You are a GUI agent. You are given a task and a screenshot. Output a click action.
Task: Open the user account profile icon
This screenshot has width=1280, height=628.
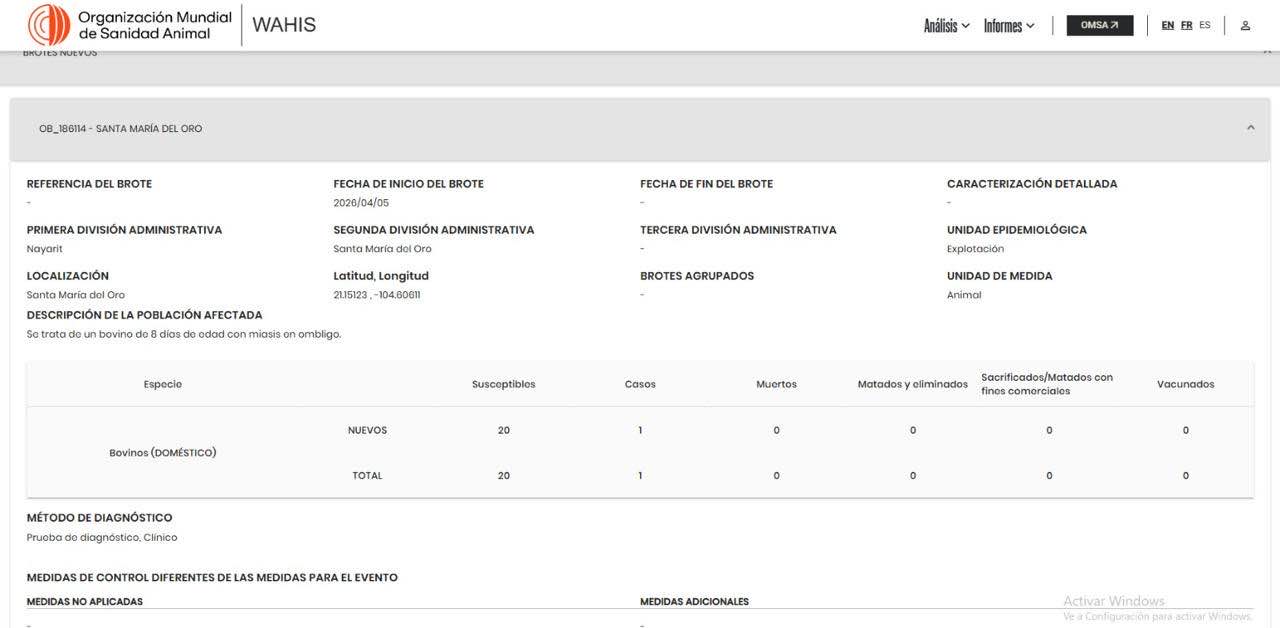pyautogui.click(x=1245, y=26)
